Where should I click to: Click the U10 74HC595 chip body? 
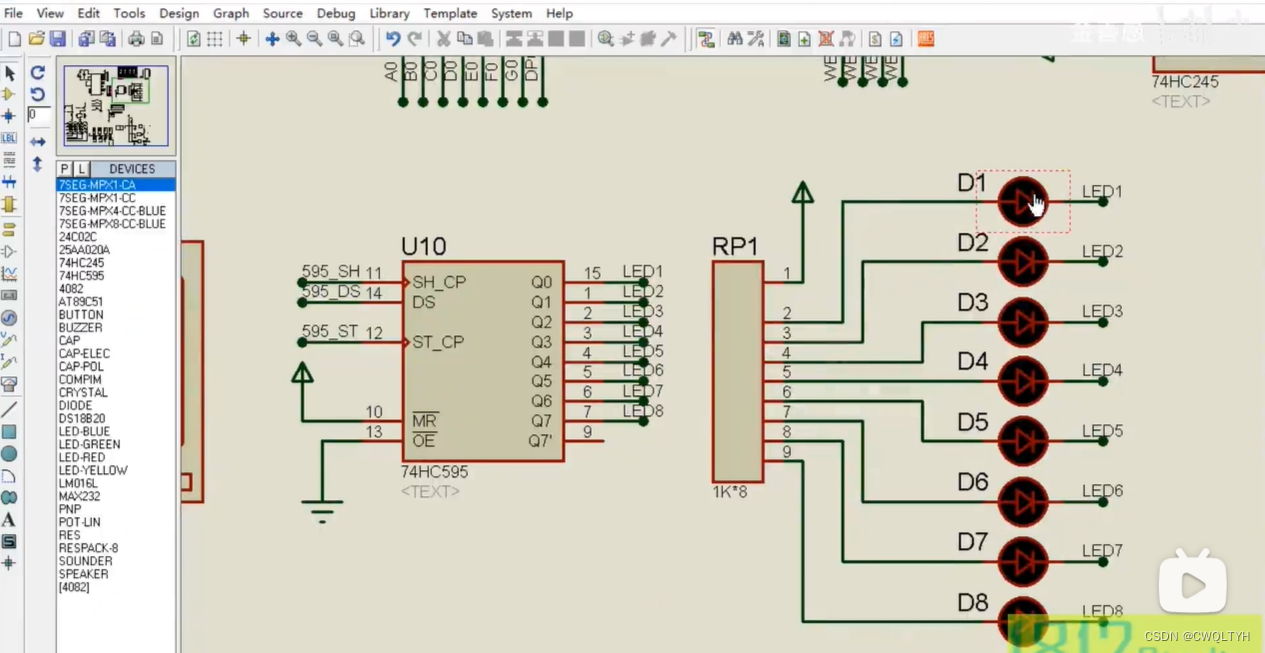pos(483,361)
